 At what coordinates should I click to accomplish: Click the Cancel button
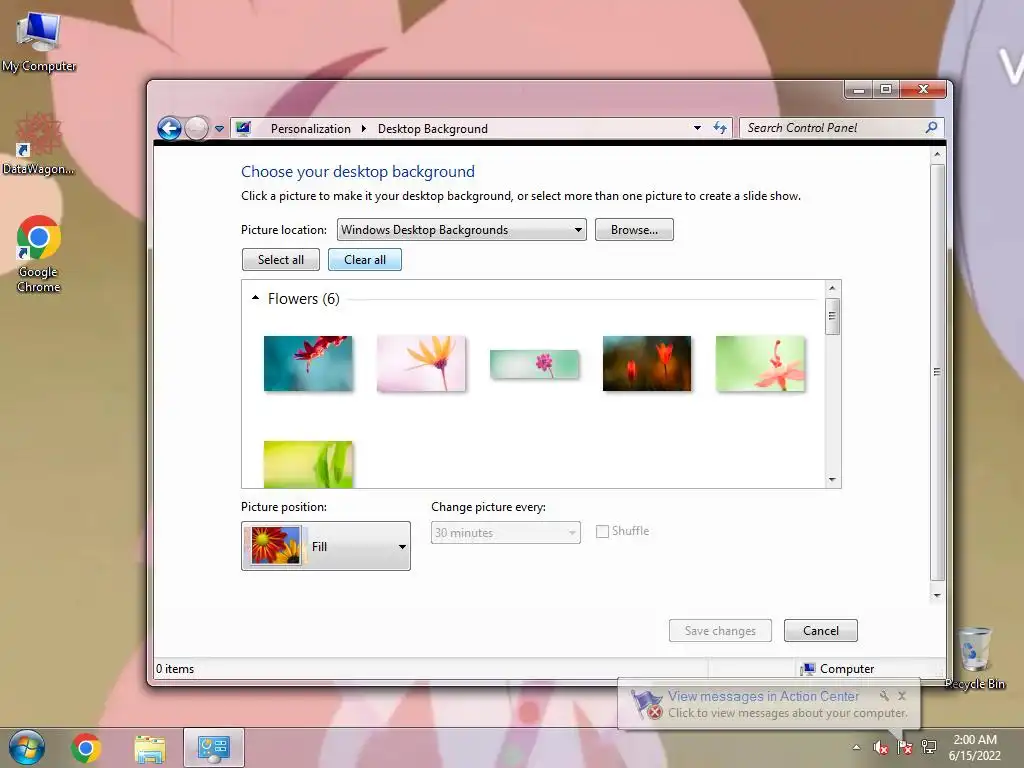[820, 631]
